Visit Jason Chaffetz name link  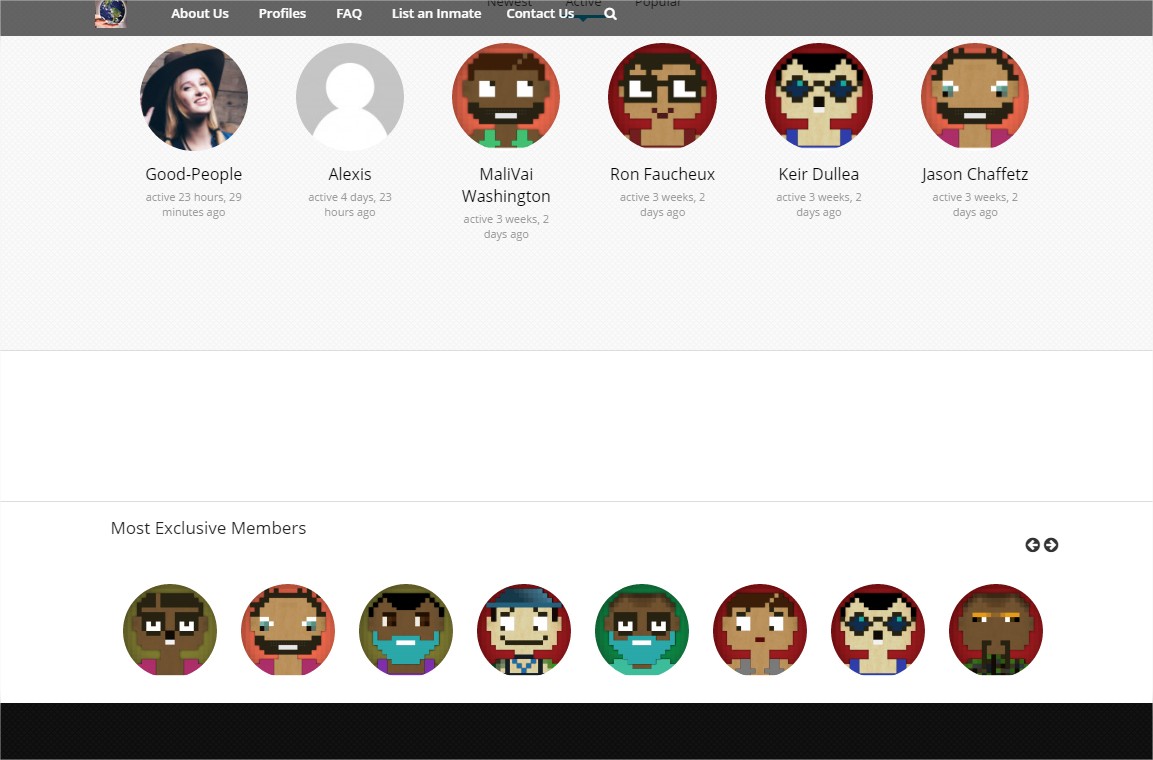[x=975, y=174]
